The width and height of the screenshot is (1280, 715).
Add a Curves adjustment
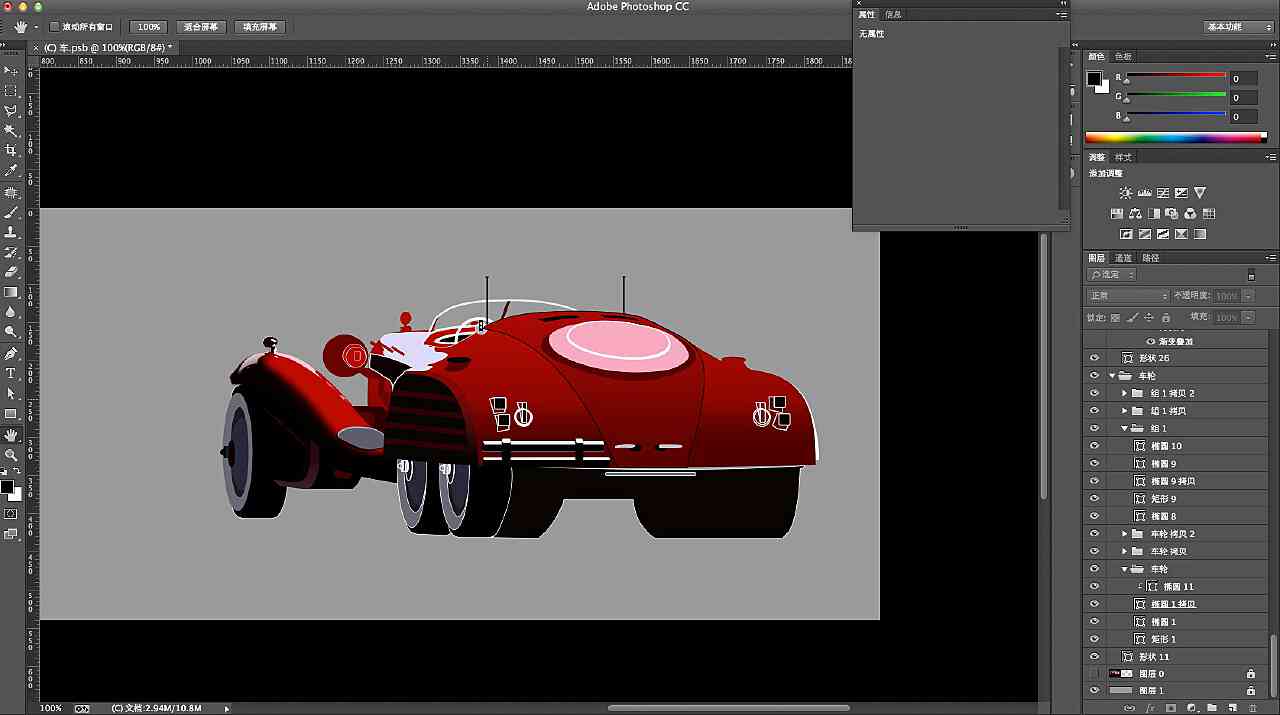(1163, 193)
